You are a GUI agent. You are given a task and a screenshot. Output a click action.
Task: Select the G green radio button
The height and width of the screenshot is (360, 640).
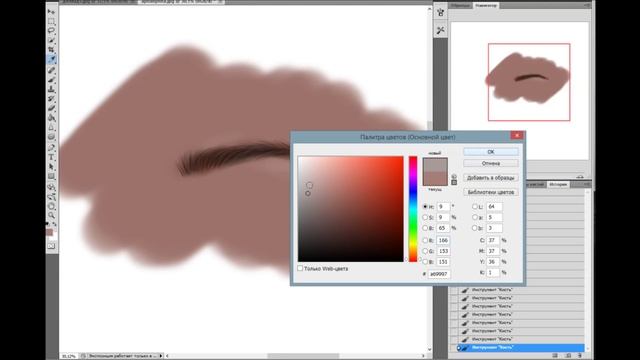click(x=425, y=251)
